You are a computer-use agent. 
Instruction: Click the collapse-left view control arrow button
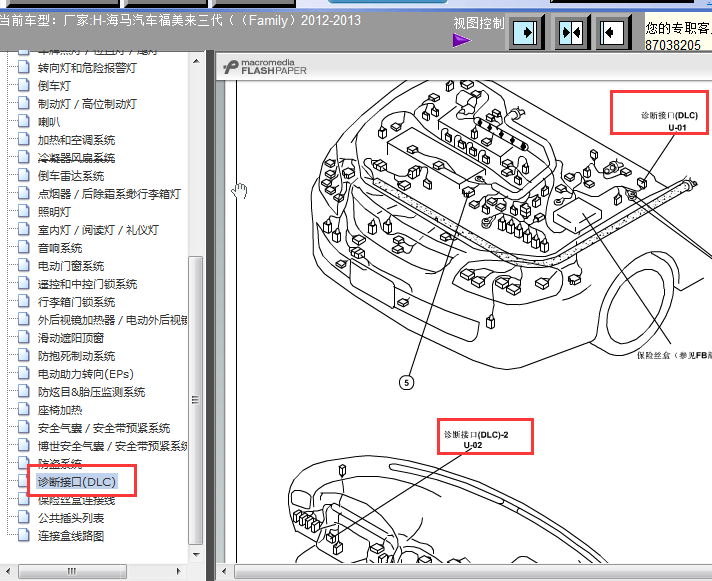pos(612,32)
